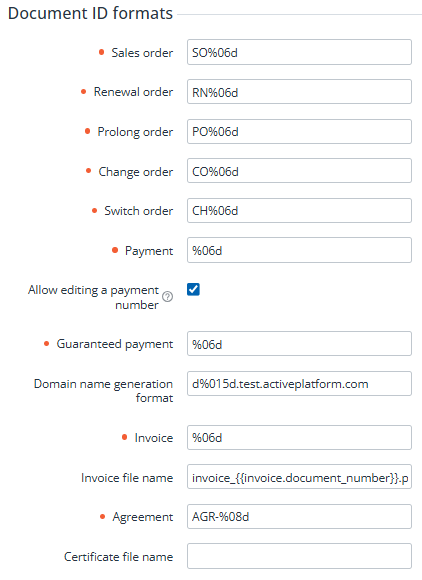Select the Renewal order format field
Screen dimensions: 422x580
pos(299,92)
